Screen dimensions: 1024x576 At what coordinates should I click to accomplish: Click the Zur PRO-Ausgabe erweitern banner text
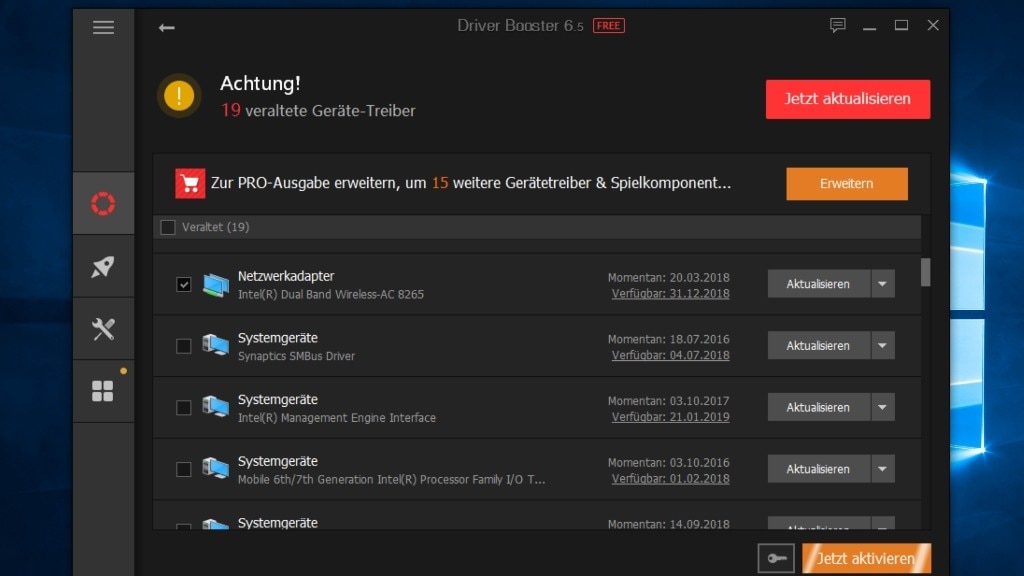click(471, 183)
